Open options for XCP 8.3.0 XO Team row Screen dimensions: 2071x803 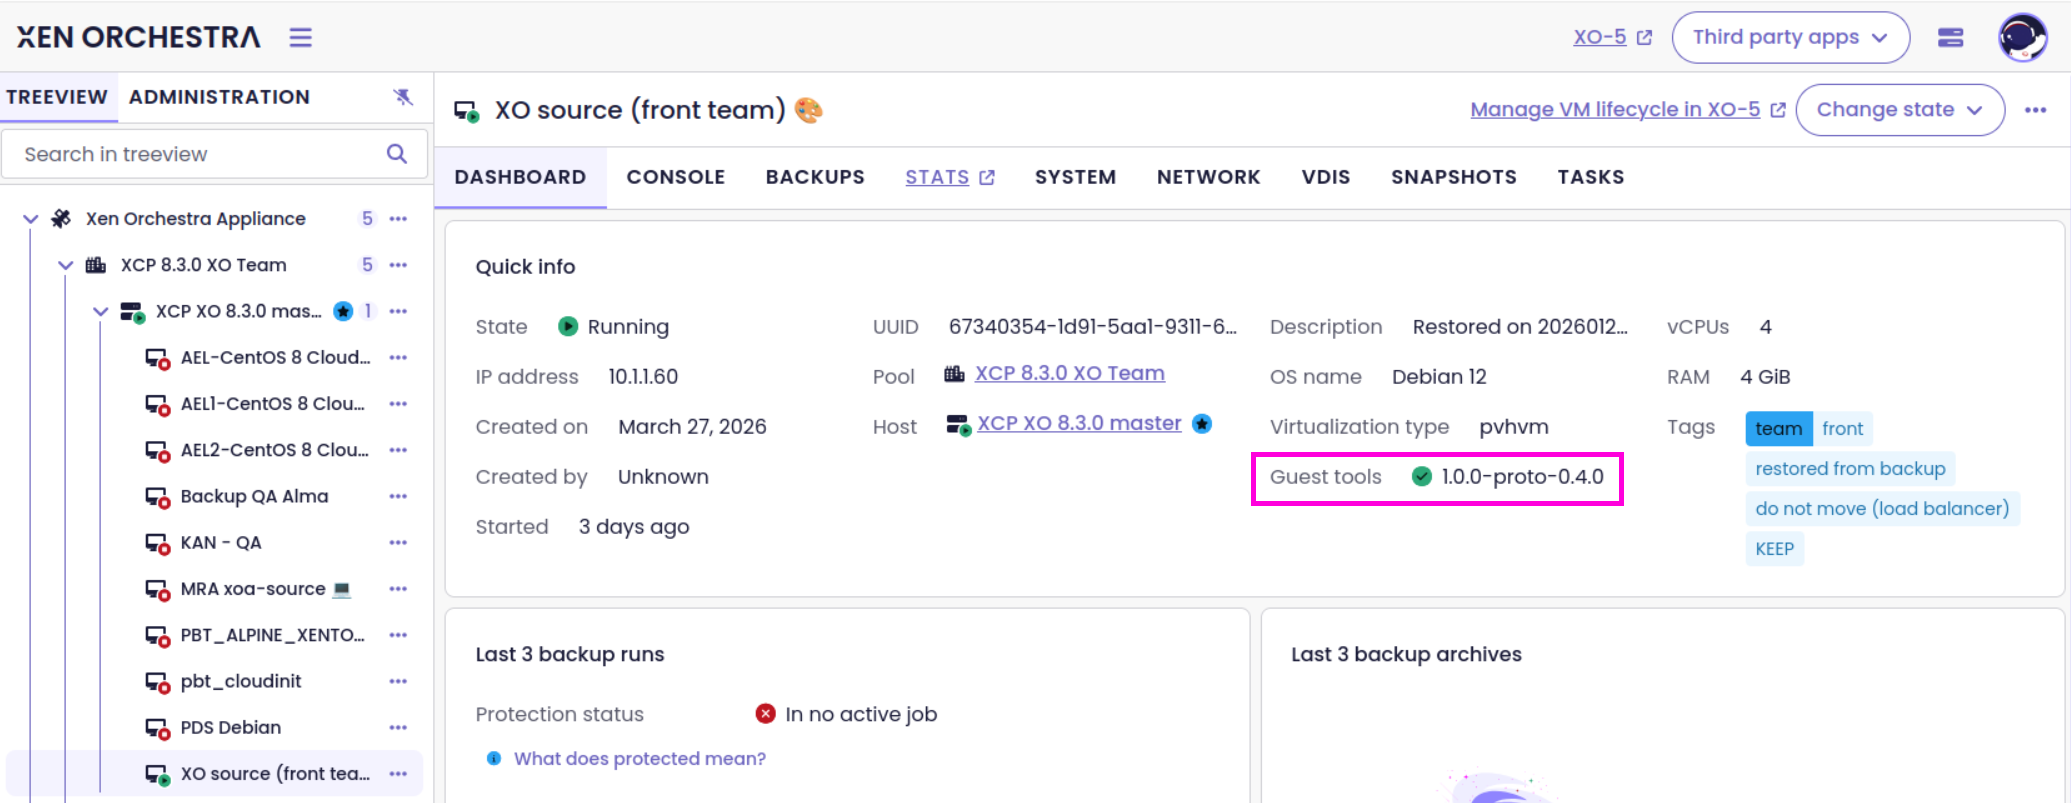(x=398, y=265)
